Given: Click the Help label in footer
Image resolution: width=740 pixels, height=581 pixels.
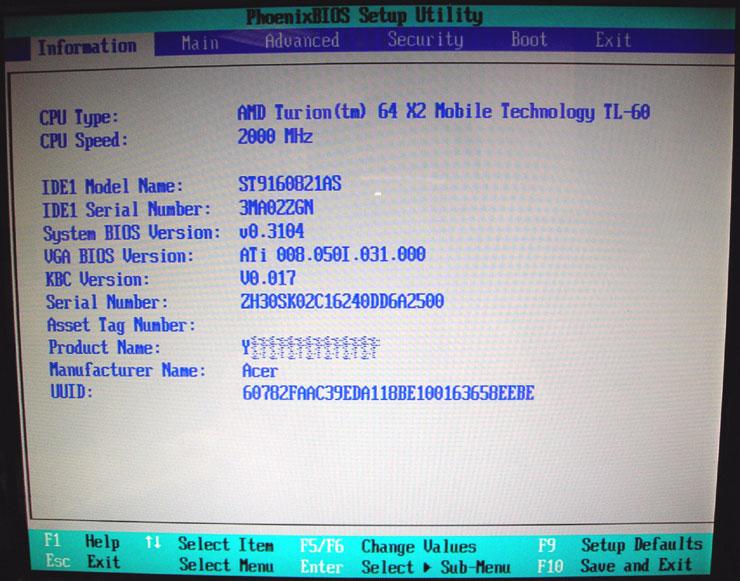Looking at the screenshot, I should point(102,541).
